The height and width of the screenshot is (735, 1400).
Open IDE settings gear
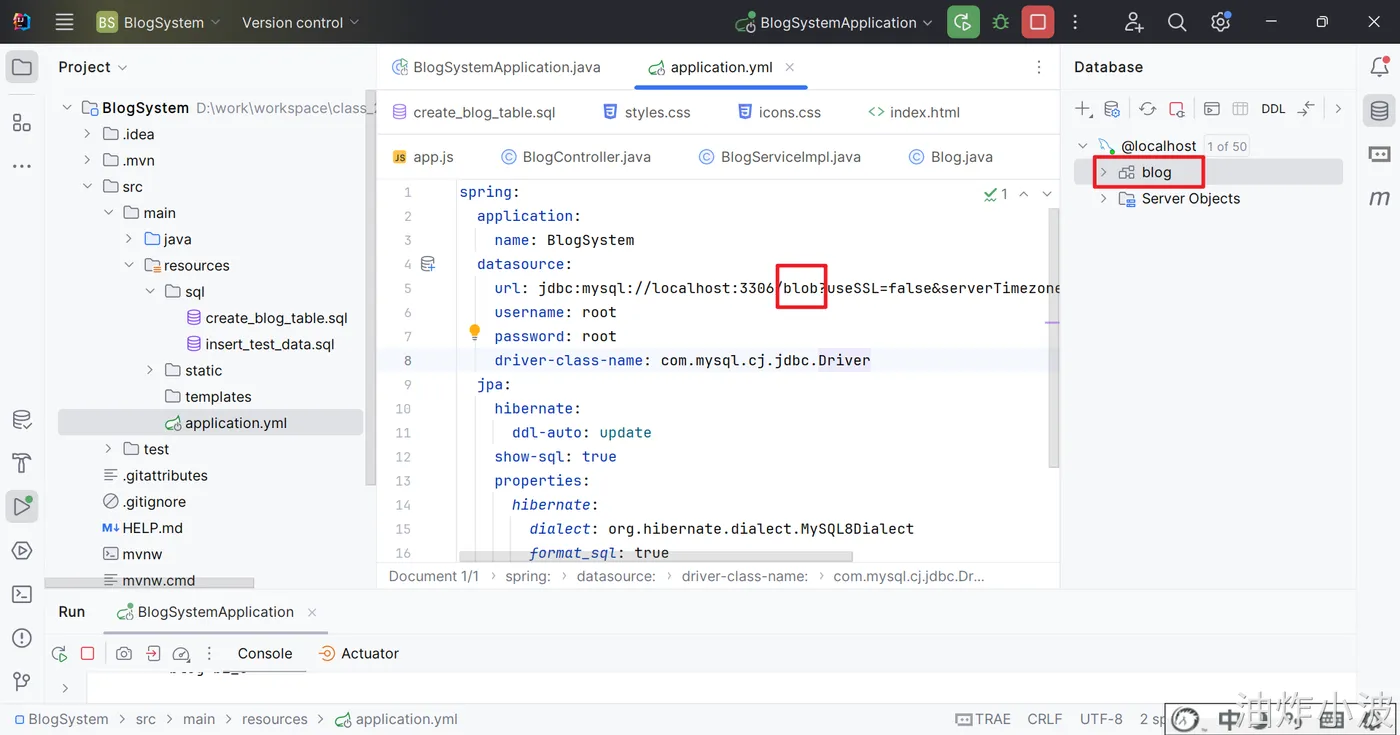click(x=1220, y=22)
